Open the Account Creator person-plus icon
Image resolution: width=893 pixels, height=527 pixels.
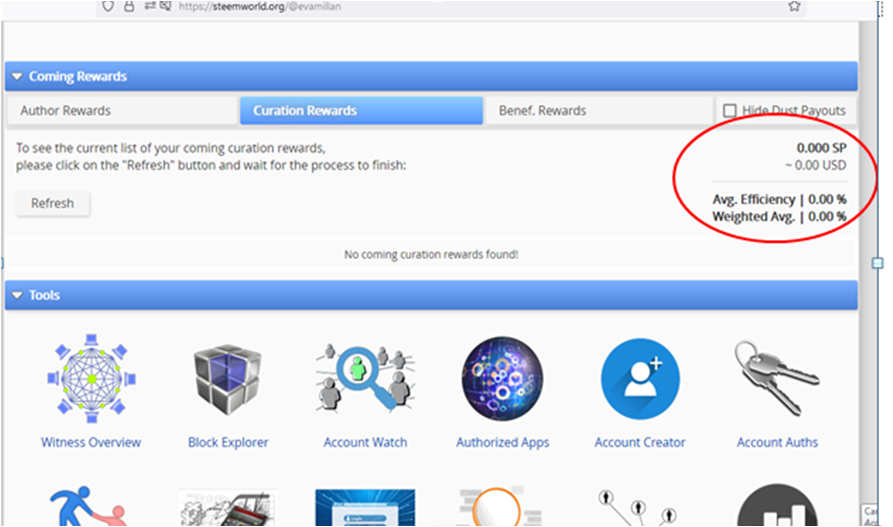click(640, 379)
